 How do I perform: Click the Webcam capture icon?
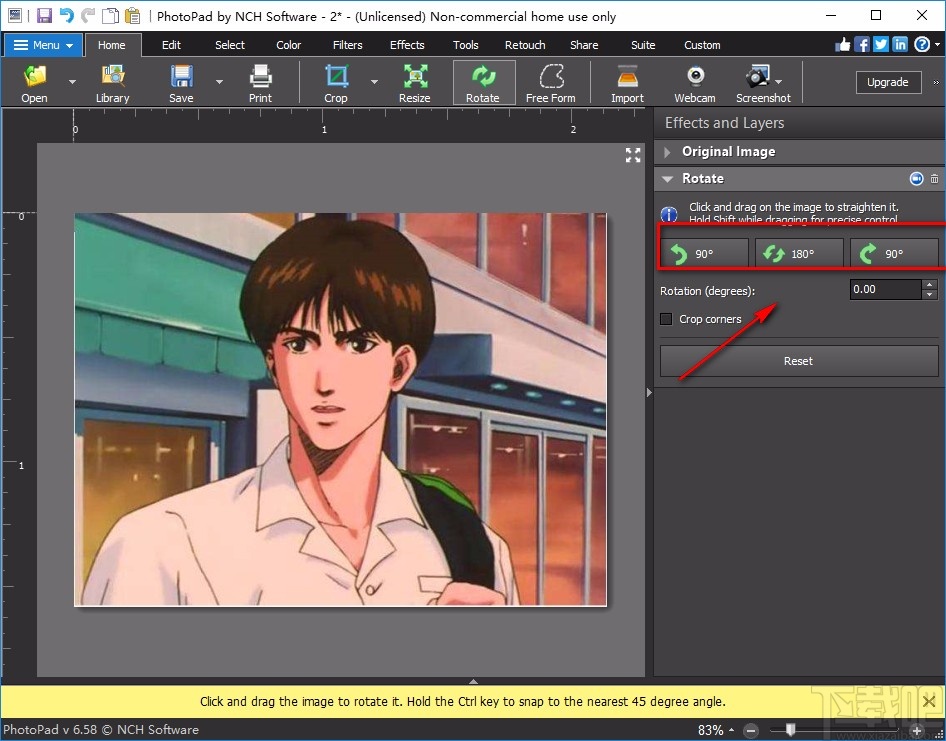(x=694, y=82)
